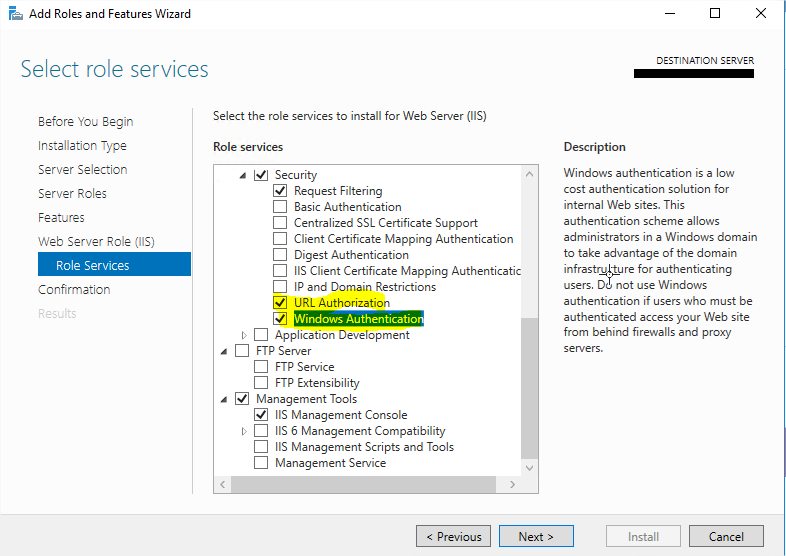The image size is (786, 556).
Task: Click the Next button
Action: click(x=536, y=536)
